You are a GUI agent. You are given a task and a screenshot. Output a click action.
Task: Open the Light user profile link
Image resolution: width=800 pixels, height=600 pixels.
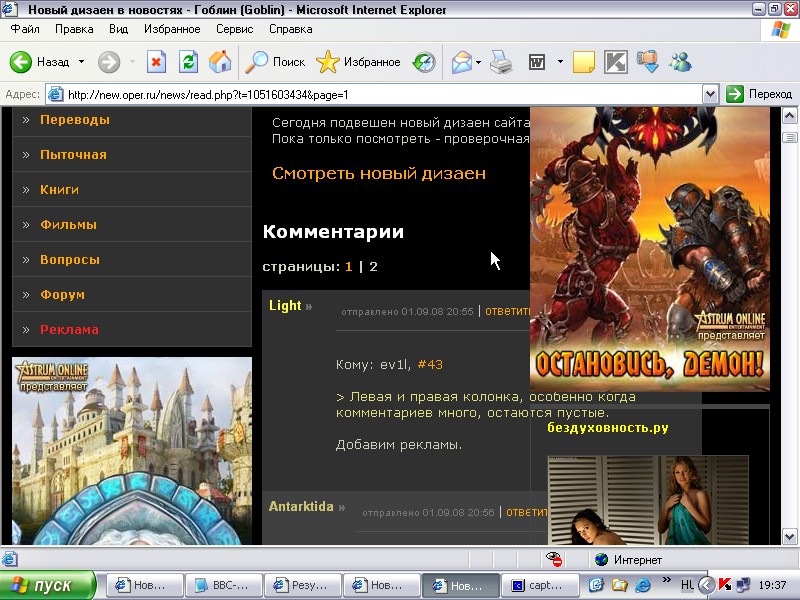285,306
